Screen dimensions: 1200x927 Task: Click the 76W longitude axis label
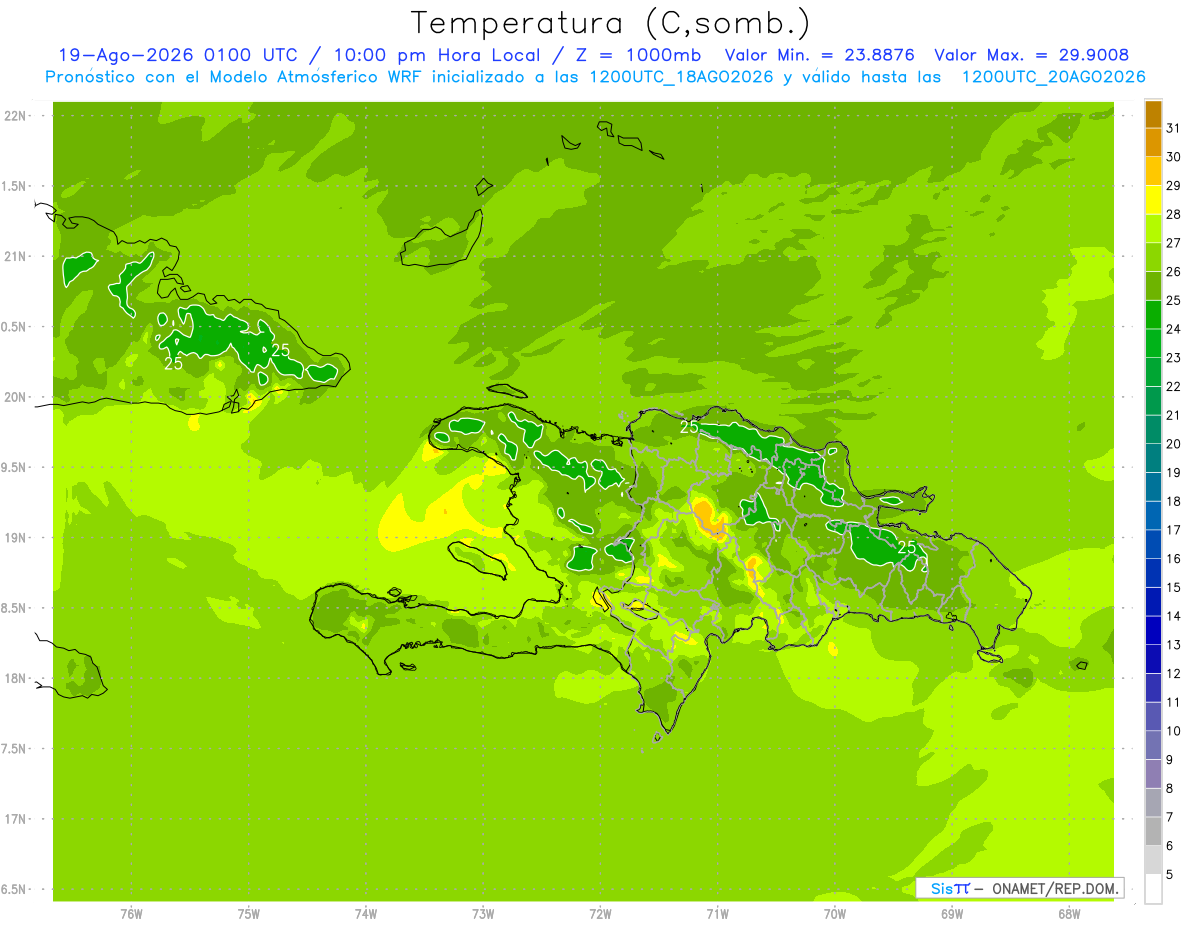(131, 914)
